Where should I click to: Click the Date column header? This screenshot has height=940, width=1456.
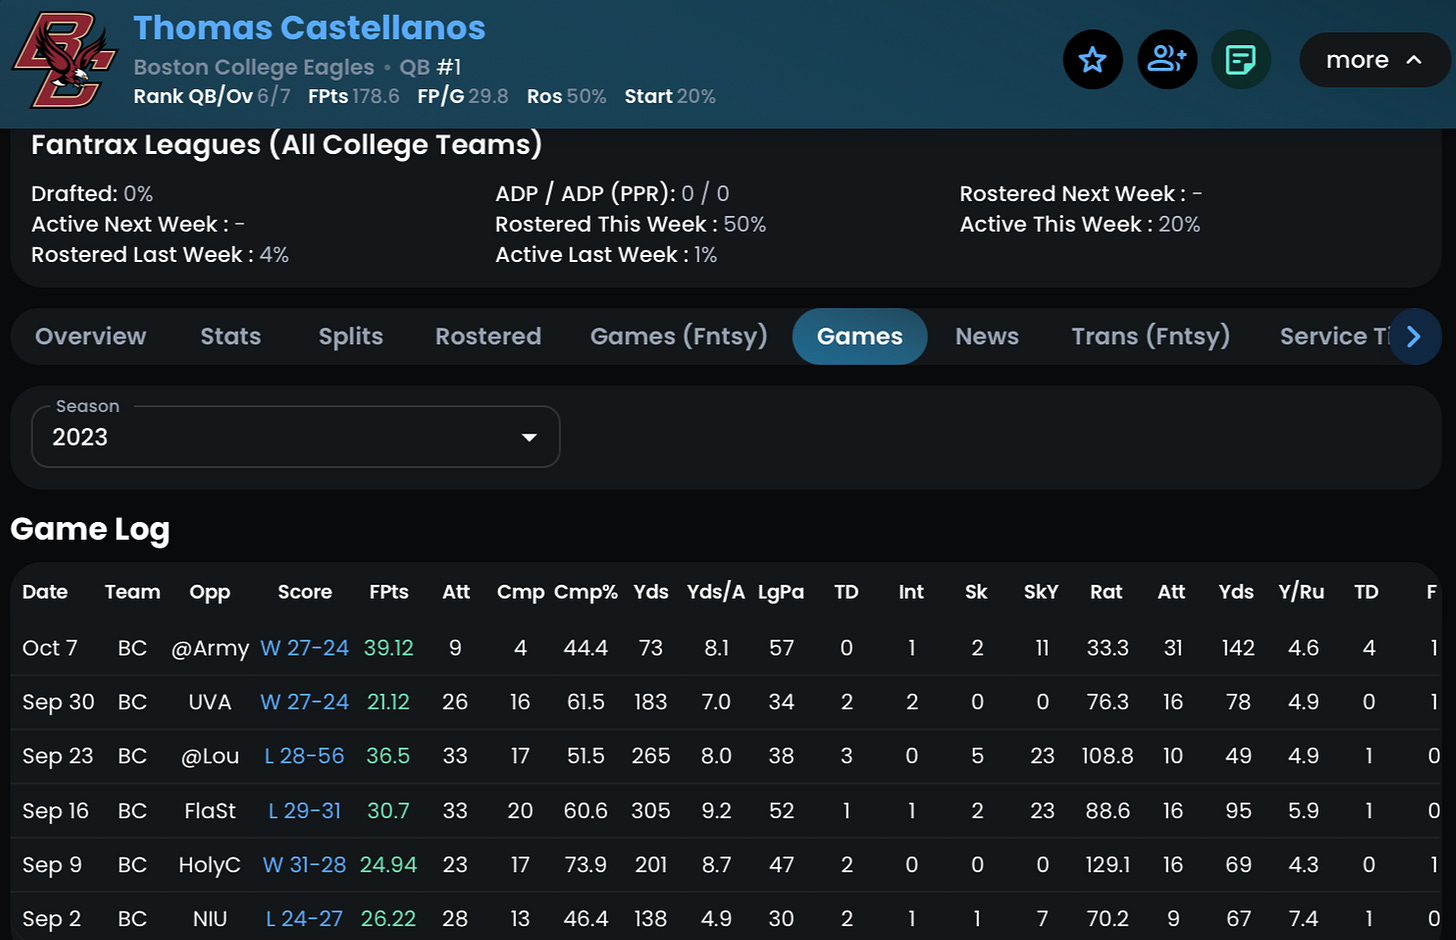[x=45, y=592]
